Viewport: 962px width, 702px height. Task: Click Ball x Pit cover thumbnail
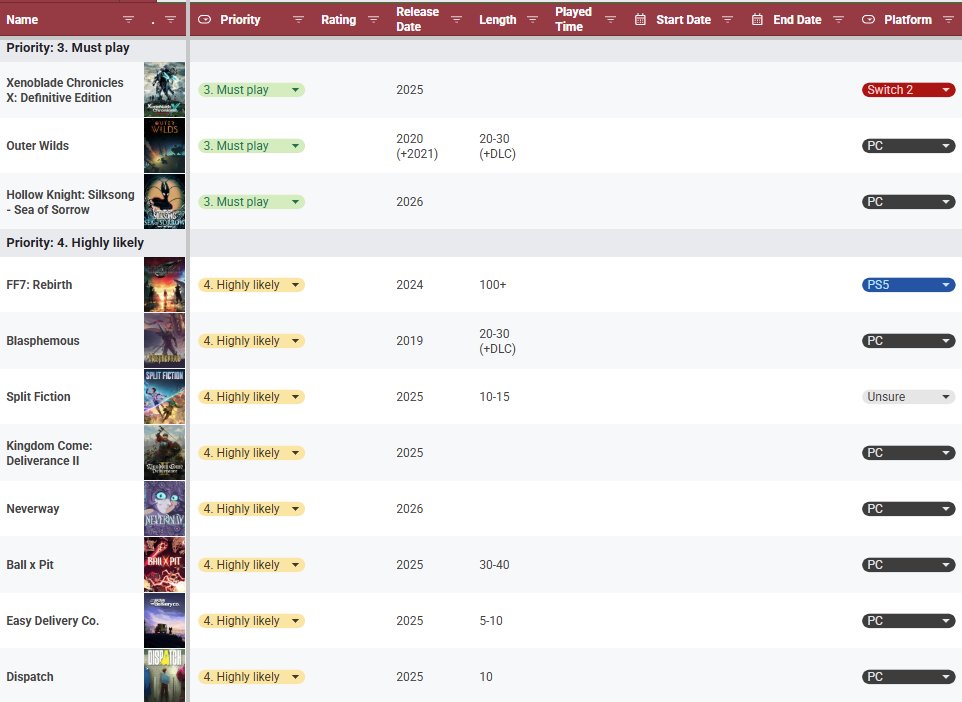pyautogui.click(x=164, y=565)
